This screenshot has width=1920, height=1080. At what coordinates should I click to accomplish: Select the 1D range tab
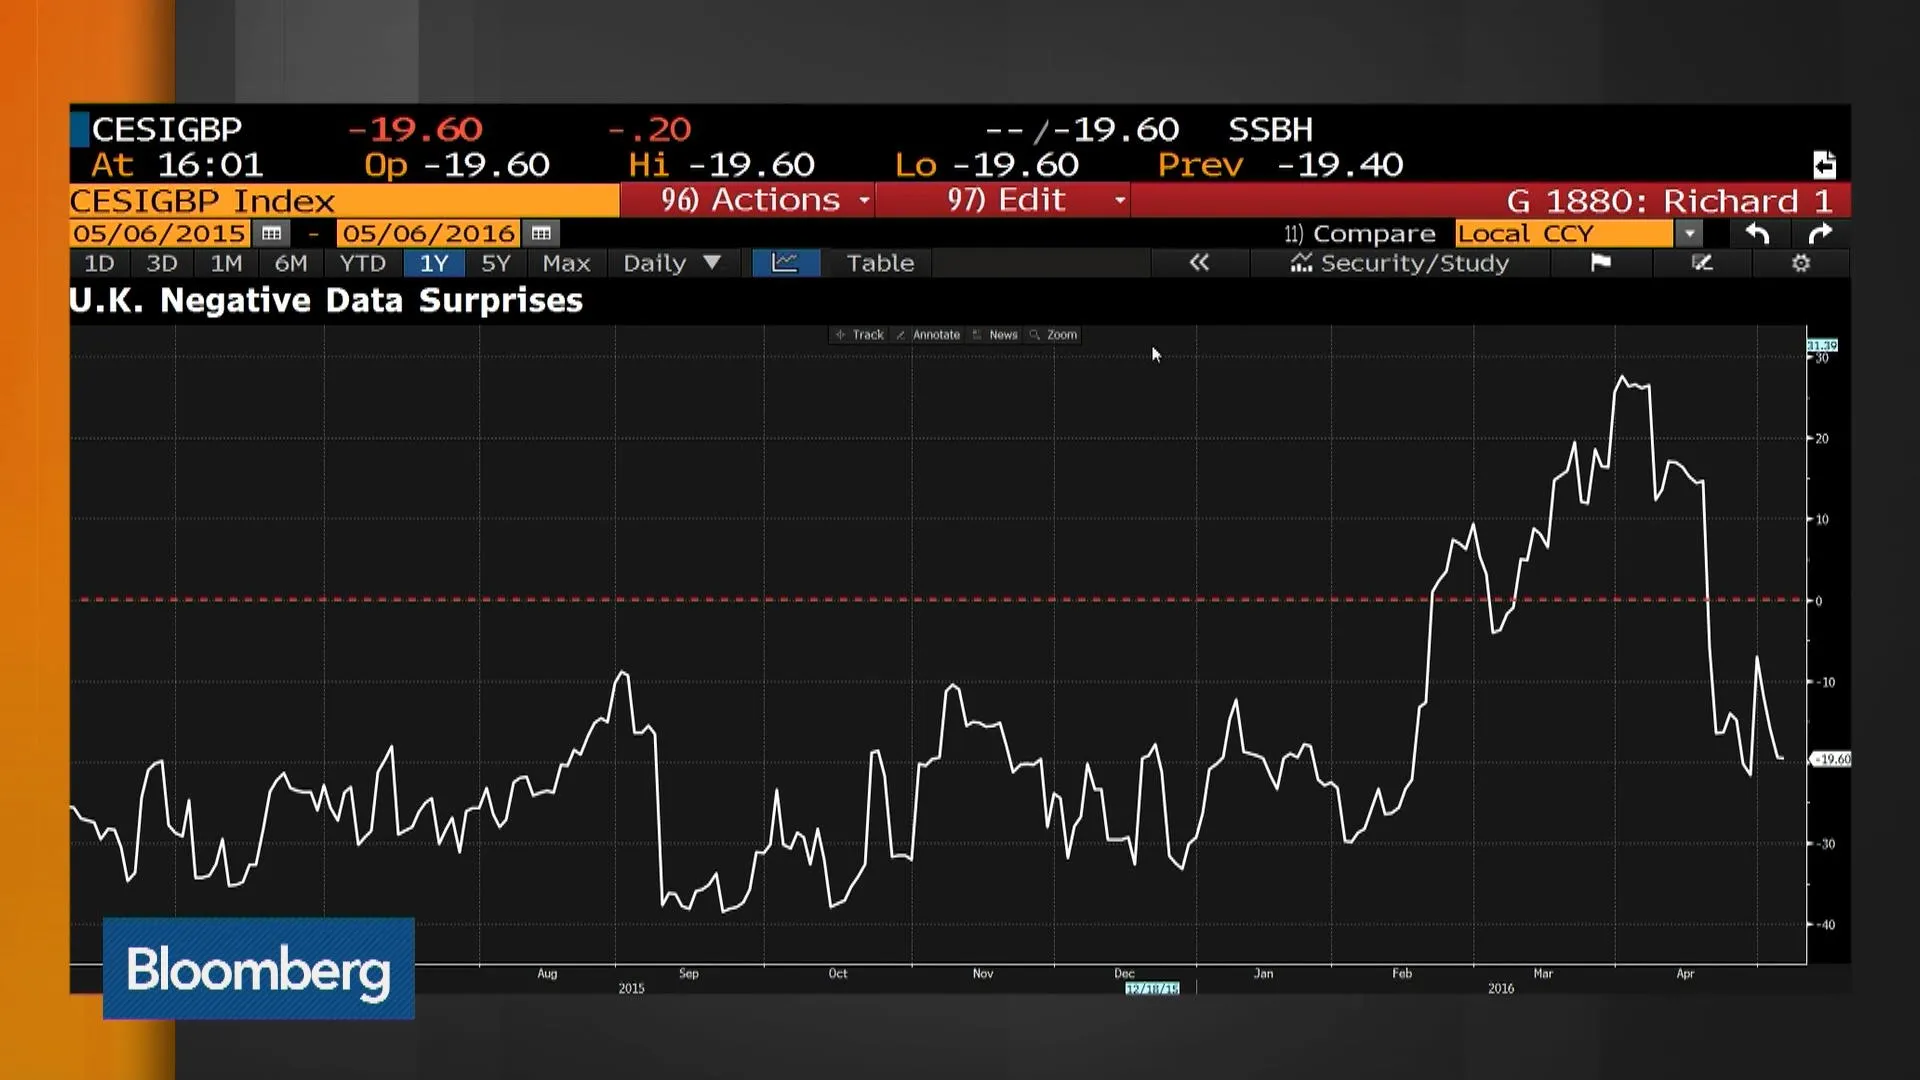click(x=99, y=263)
